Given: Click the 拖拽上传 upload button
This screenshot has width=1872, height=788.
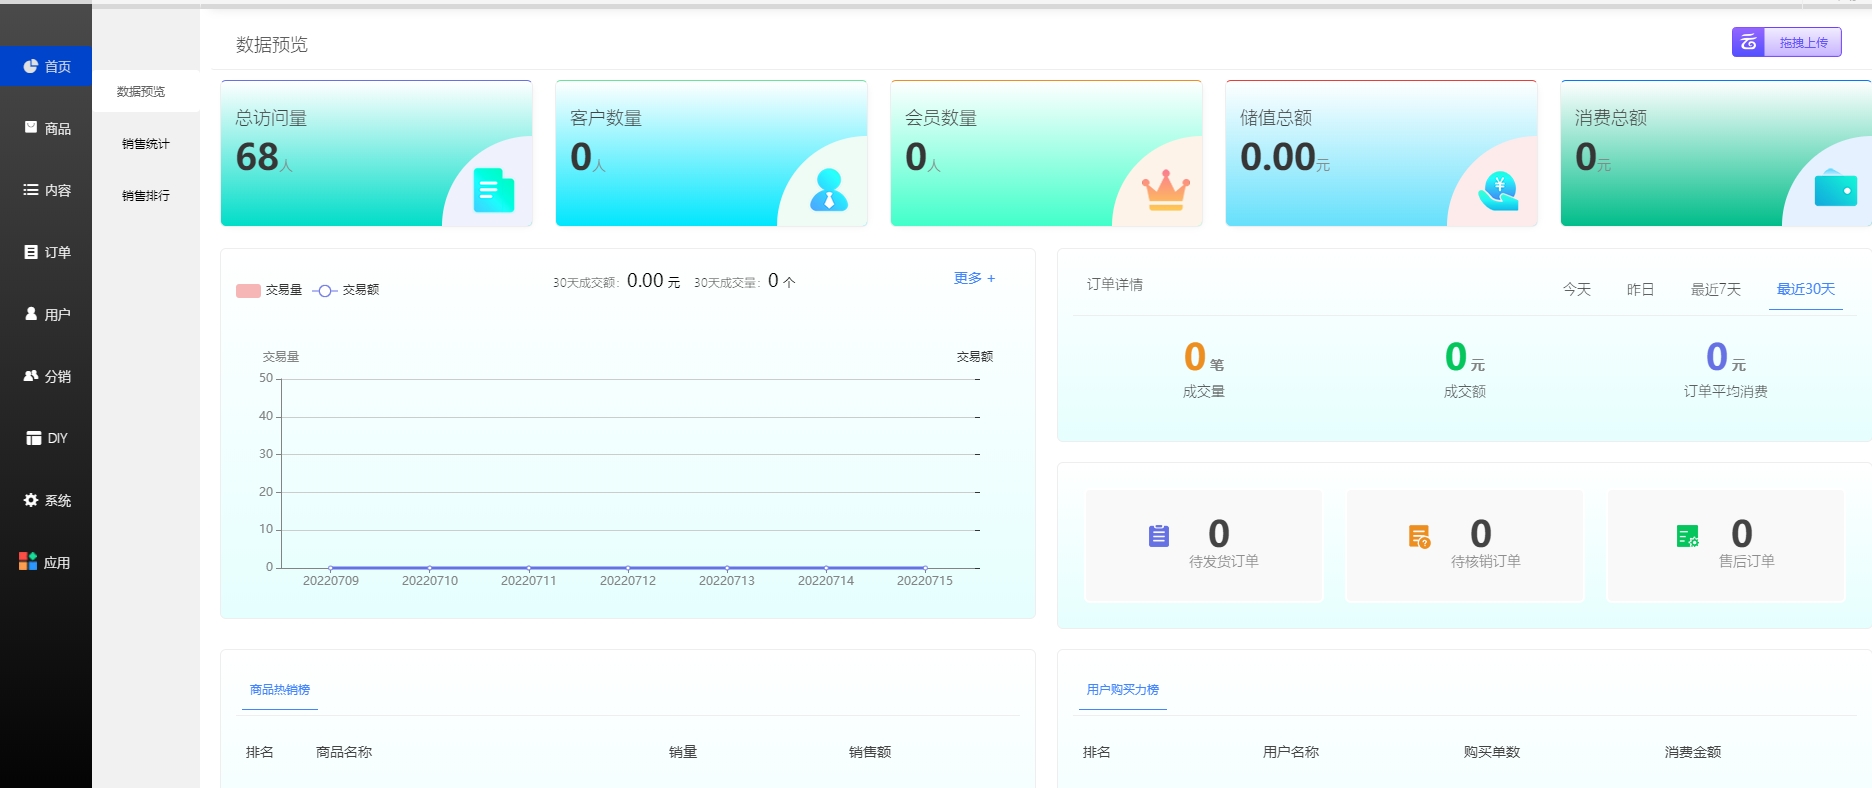Looking at the screenshot, I should click(x=1787, y=42).
